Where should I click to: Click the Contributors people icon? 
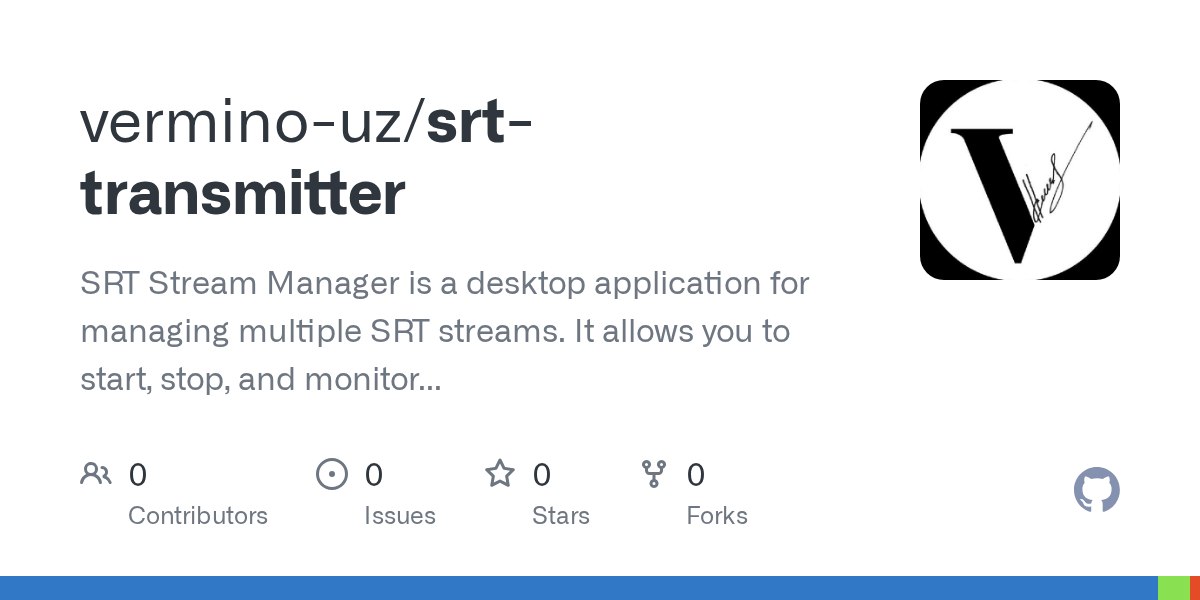[x=95, y=473]
